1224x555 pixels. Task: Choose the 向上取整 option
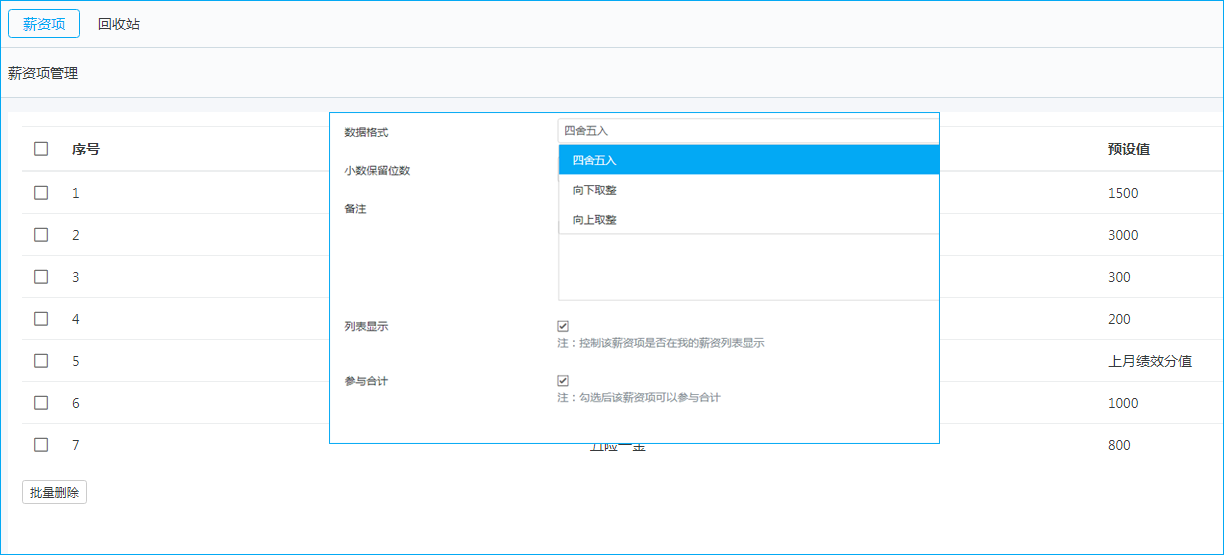[748, 219]
